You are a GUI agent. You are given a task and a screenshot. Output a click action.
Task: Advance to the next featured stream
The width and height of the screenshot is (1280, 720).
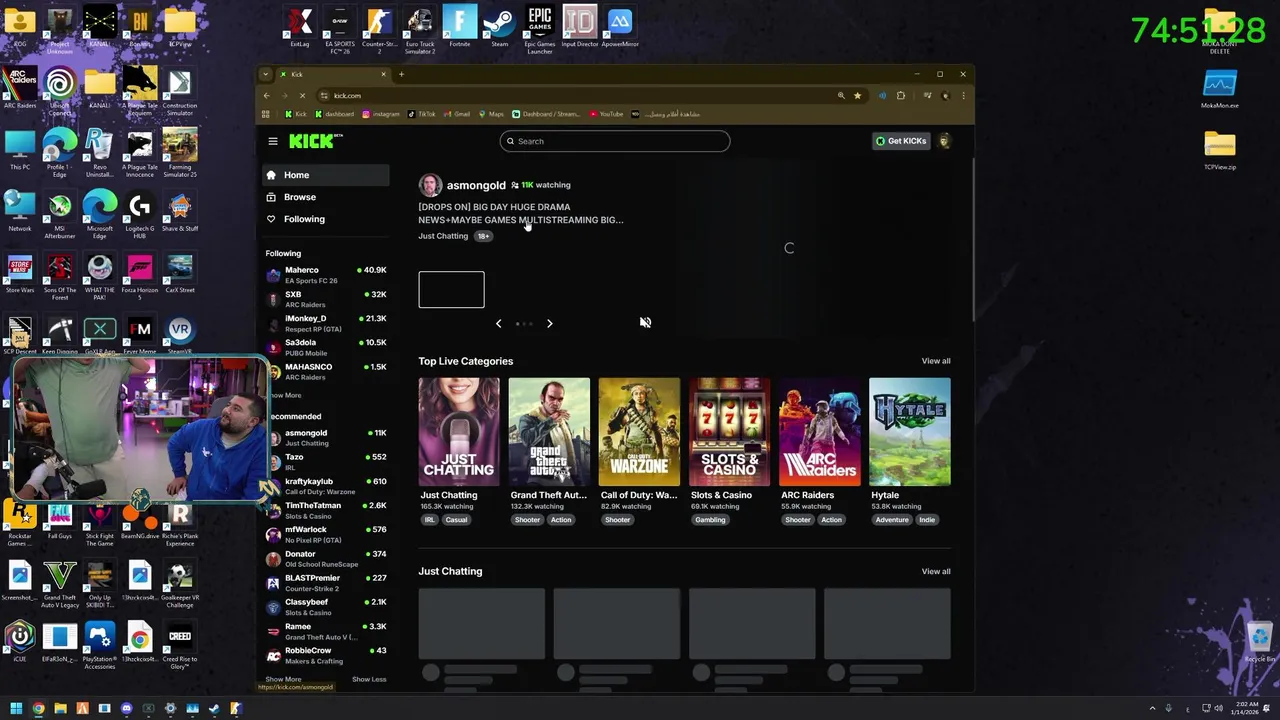(549, 323)
